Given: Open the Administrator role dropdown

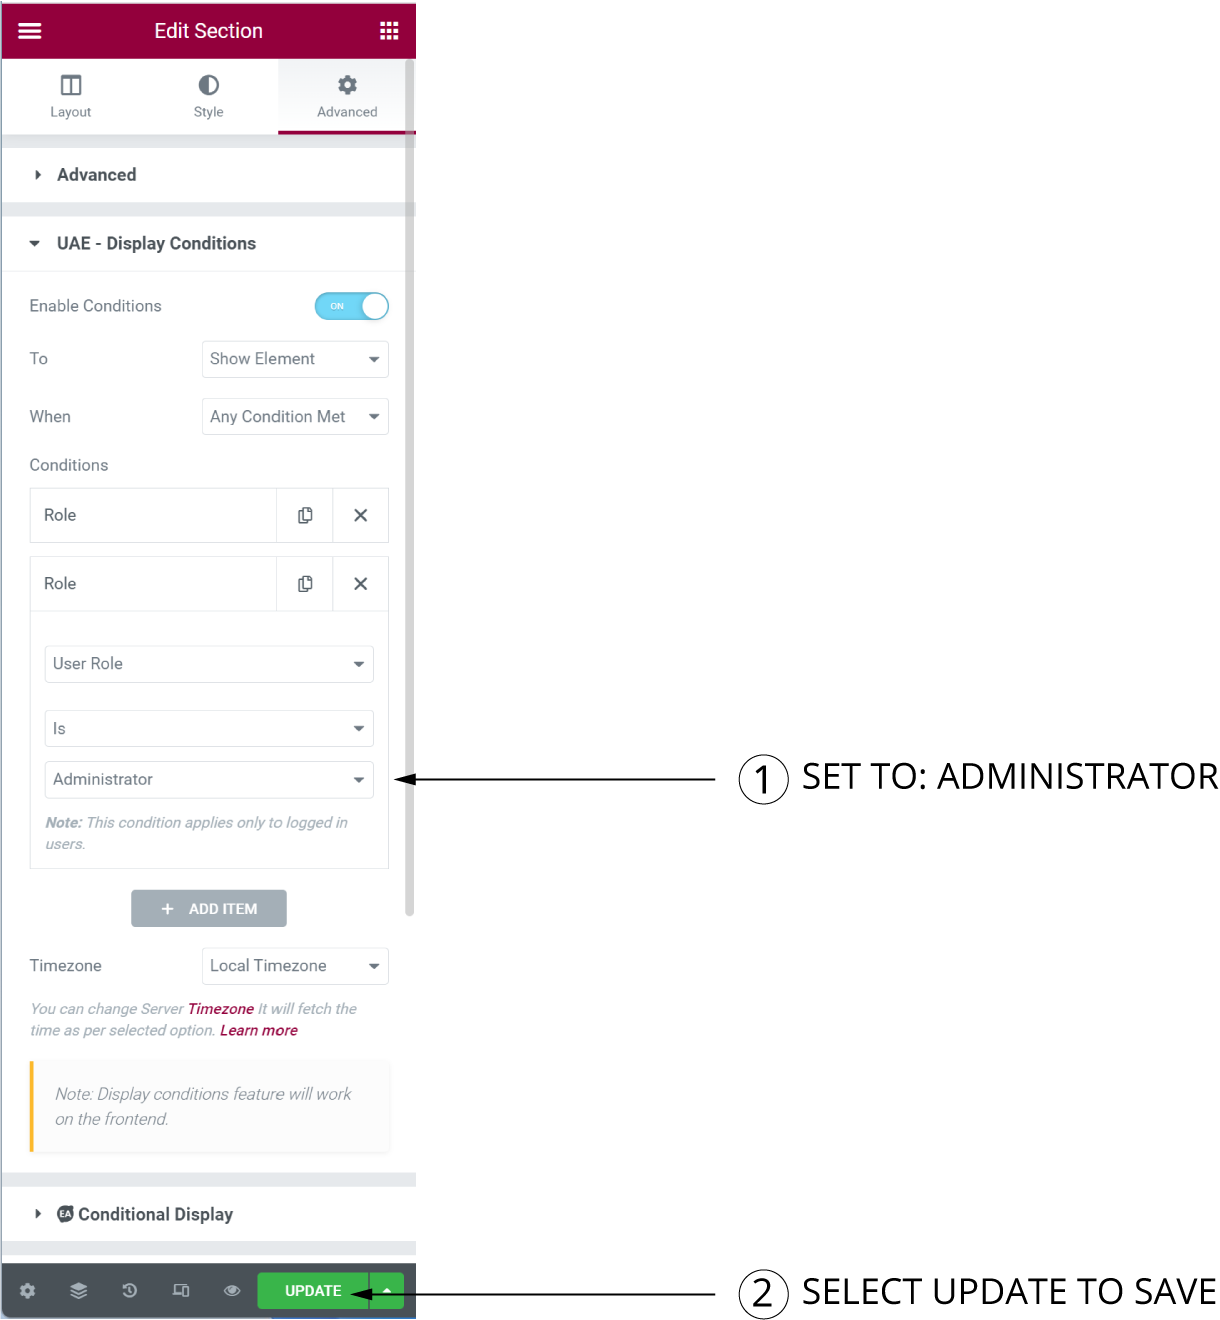Looking at the screenshot, I should point(209,780).
